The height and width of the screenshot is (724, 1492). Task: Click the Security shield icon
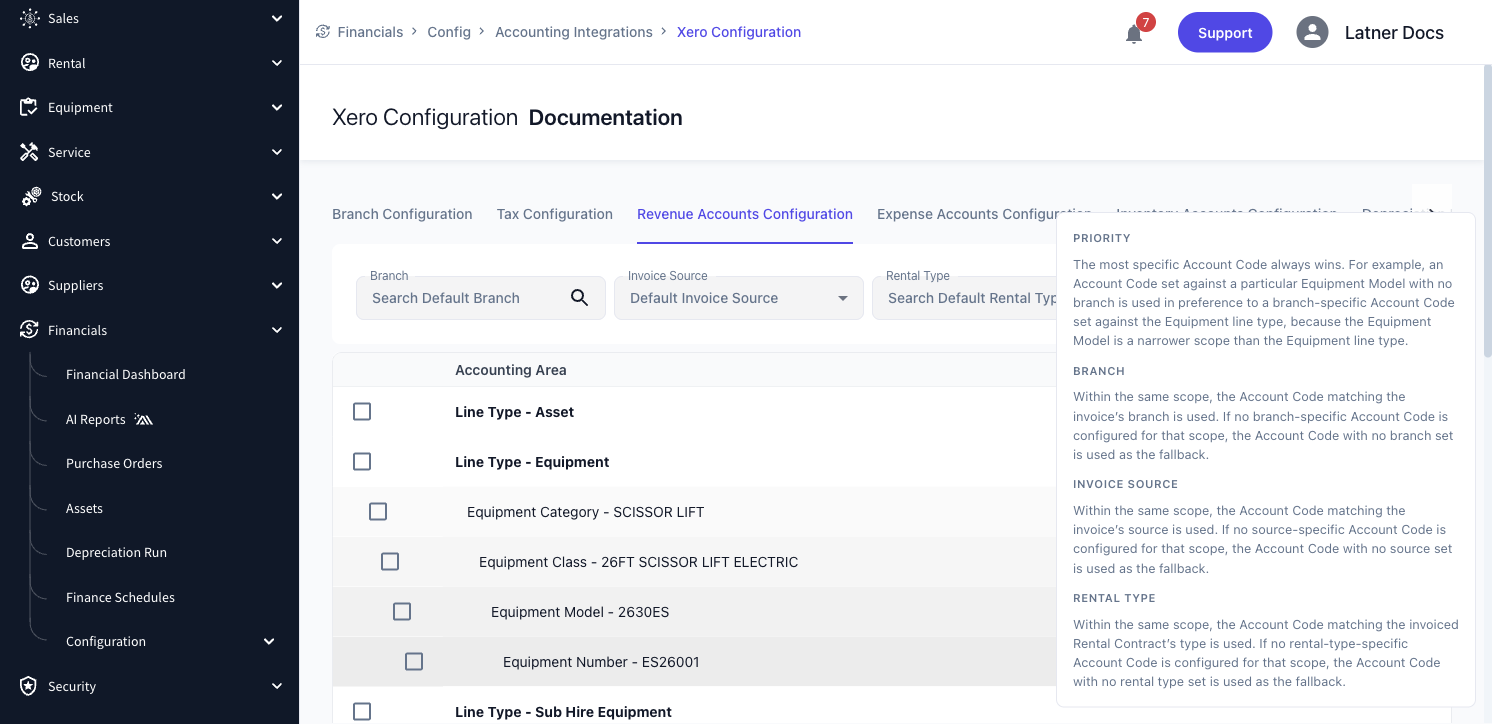(x=30, y=686)
